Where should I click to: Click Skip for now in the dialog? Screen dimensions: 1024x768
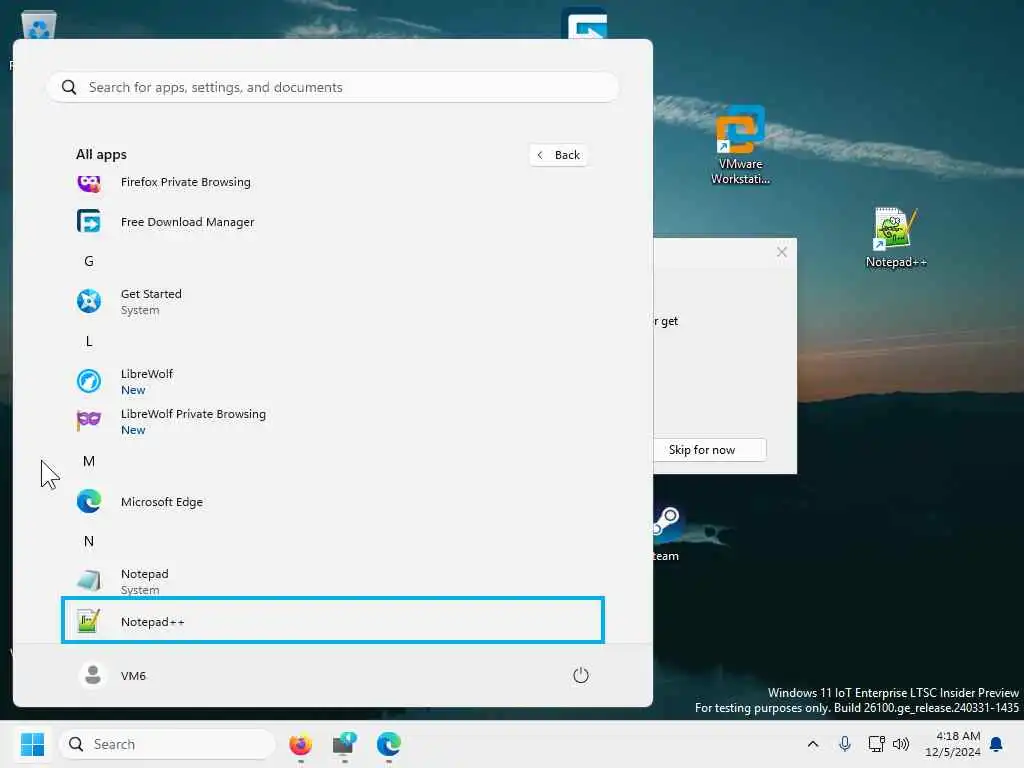point(709,449)
